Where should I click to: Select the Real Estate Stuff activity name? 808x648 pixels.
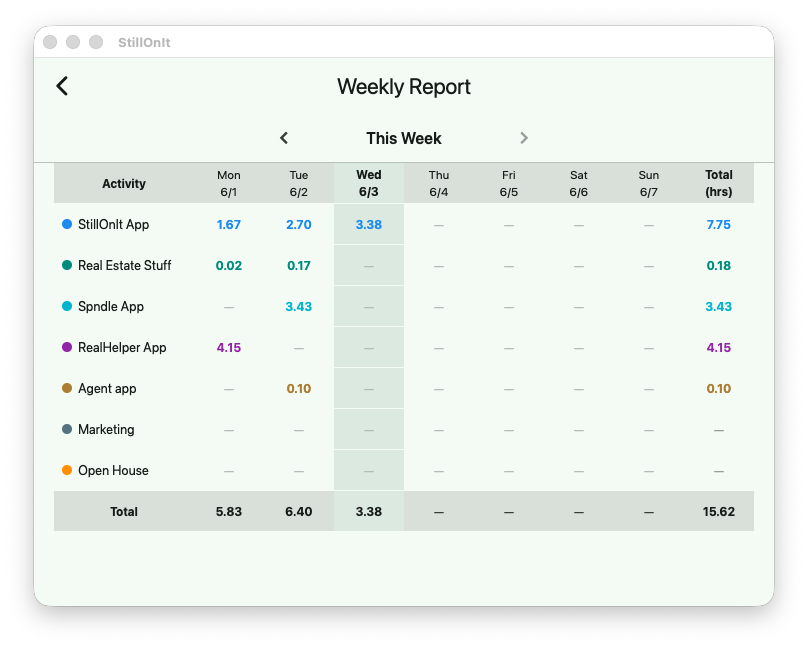125,265
